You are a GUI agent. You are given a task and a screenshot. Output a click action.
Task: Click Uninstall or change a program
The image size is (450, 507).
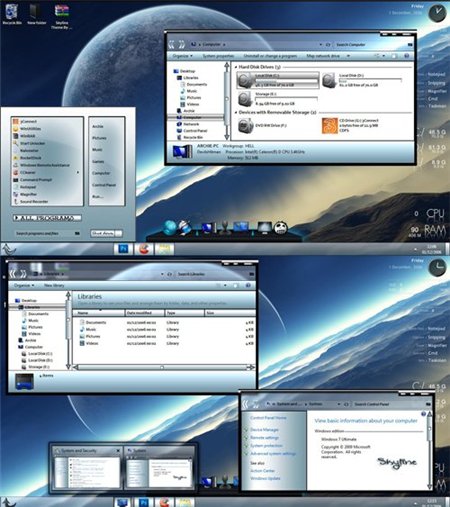coord(270,56)
